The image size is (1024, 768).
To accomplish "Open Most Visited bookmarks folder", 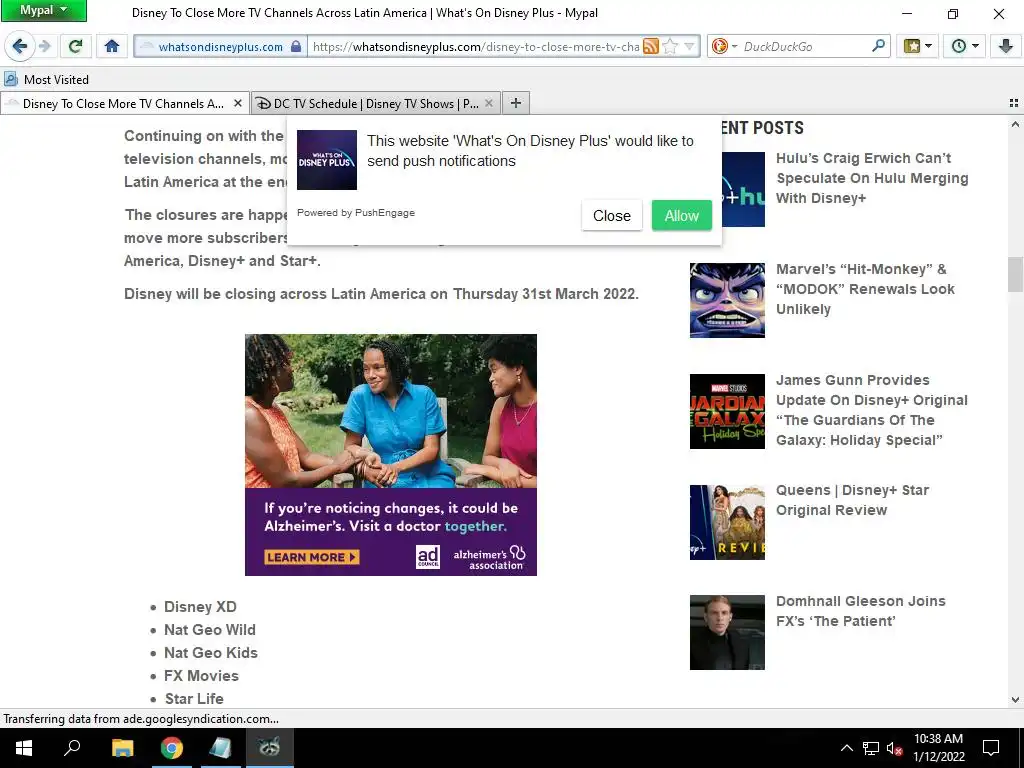I will (46, 80).
